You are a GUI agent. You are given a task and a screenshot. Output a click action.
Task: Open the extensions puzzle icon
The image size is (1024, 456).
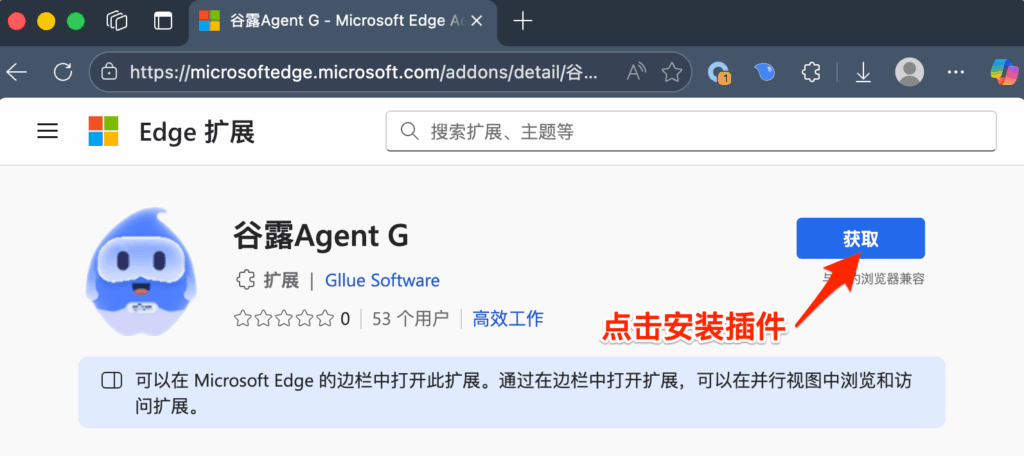tap(812, 72)
